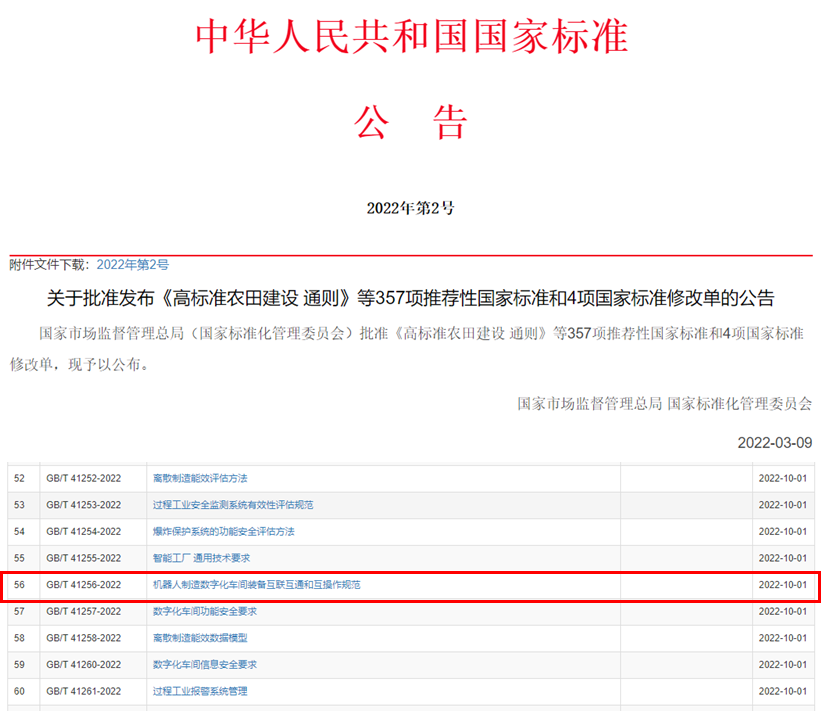The height and width of the screenshot is (711, 821).
Task: Open the 离散制造能效数据模型 link
Action: [x=200, y=638]
